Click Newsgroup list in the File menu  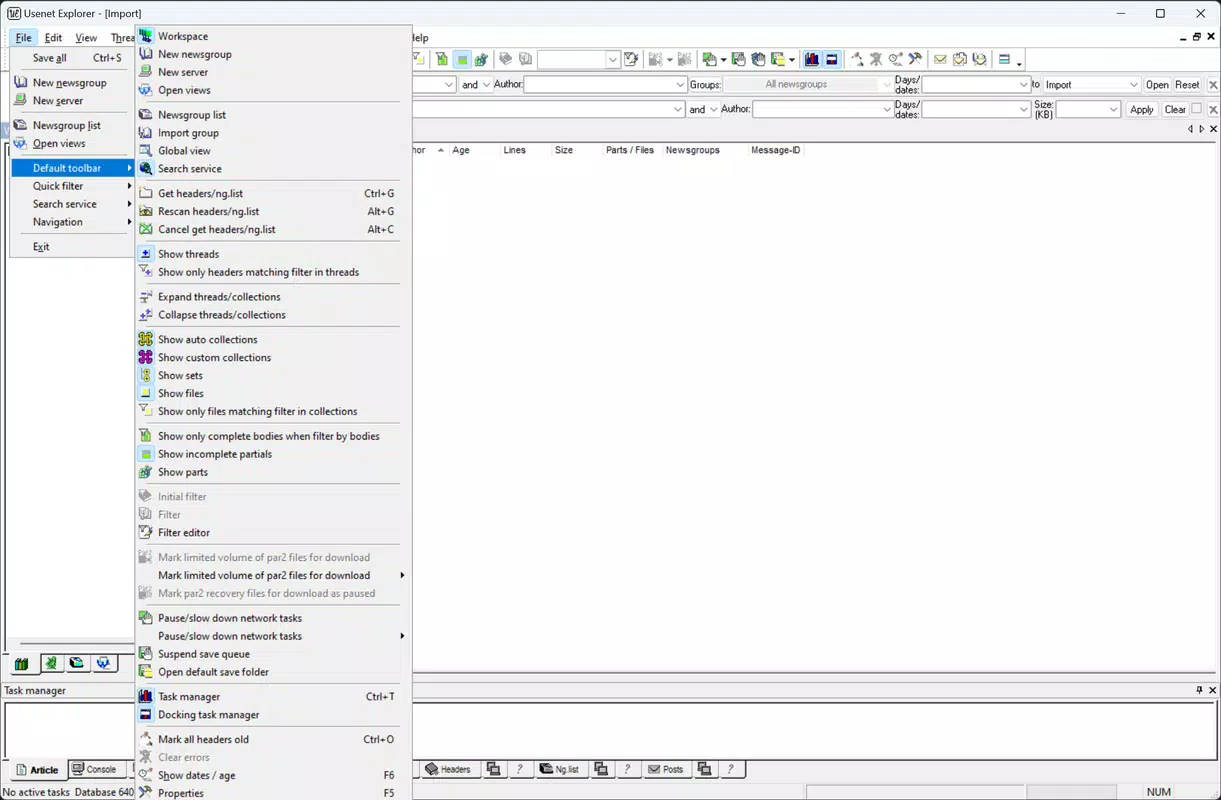coord(72,126)
